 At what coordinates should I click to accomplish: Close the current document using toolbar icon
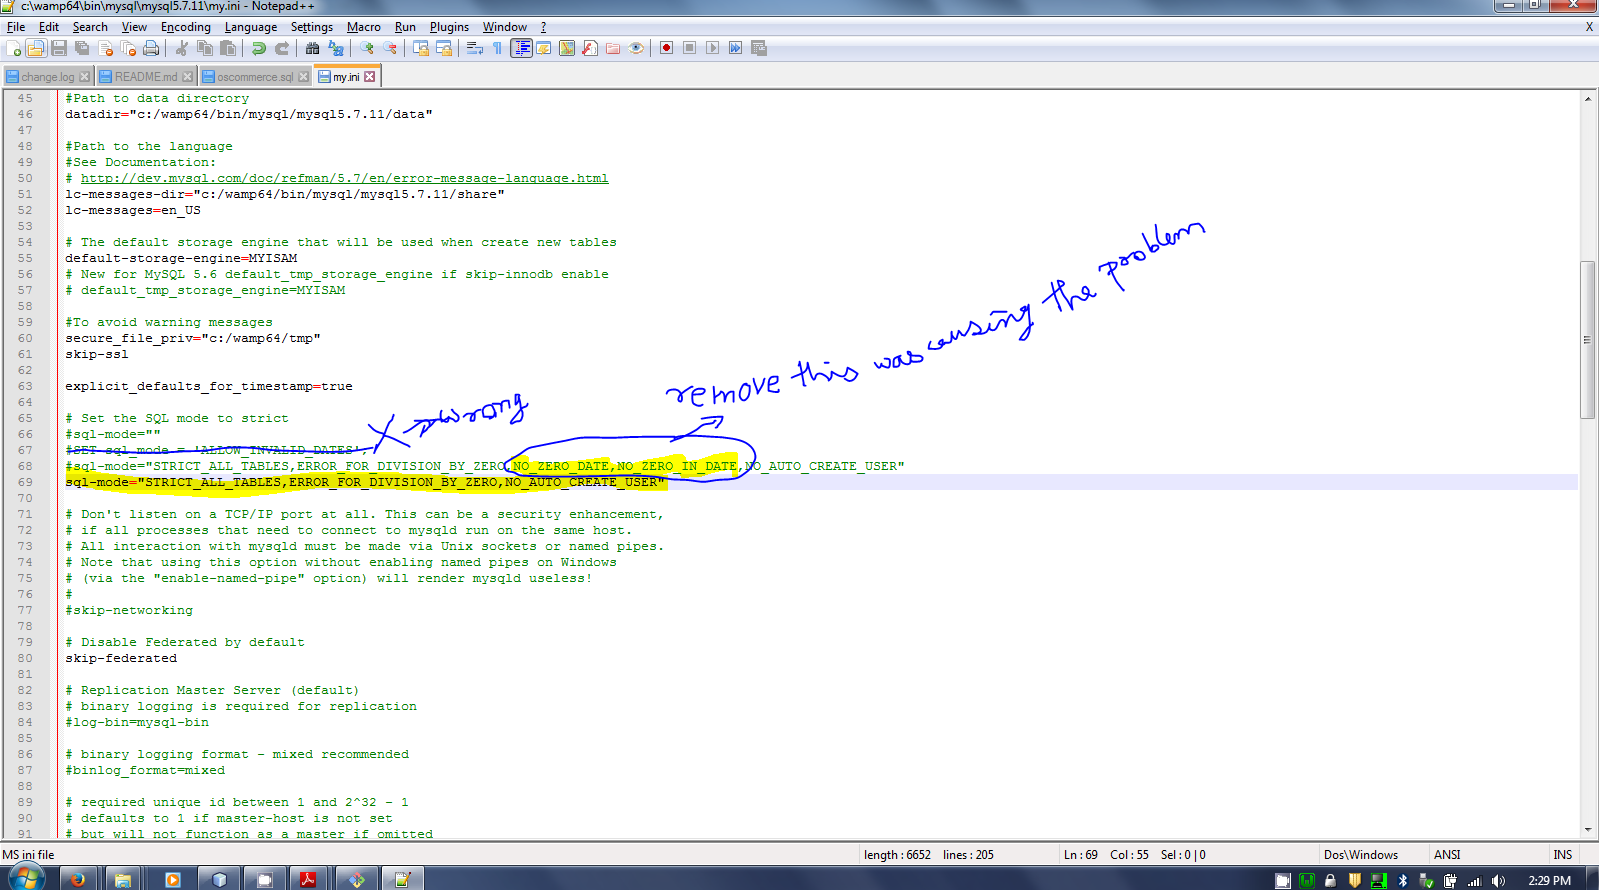coord(105,48)
